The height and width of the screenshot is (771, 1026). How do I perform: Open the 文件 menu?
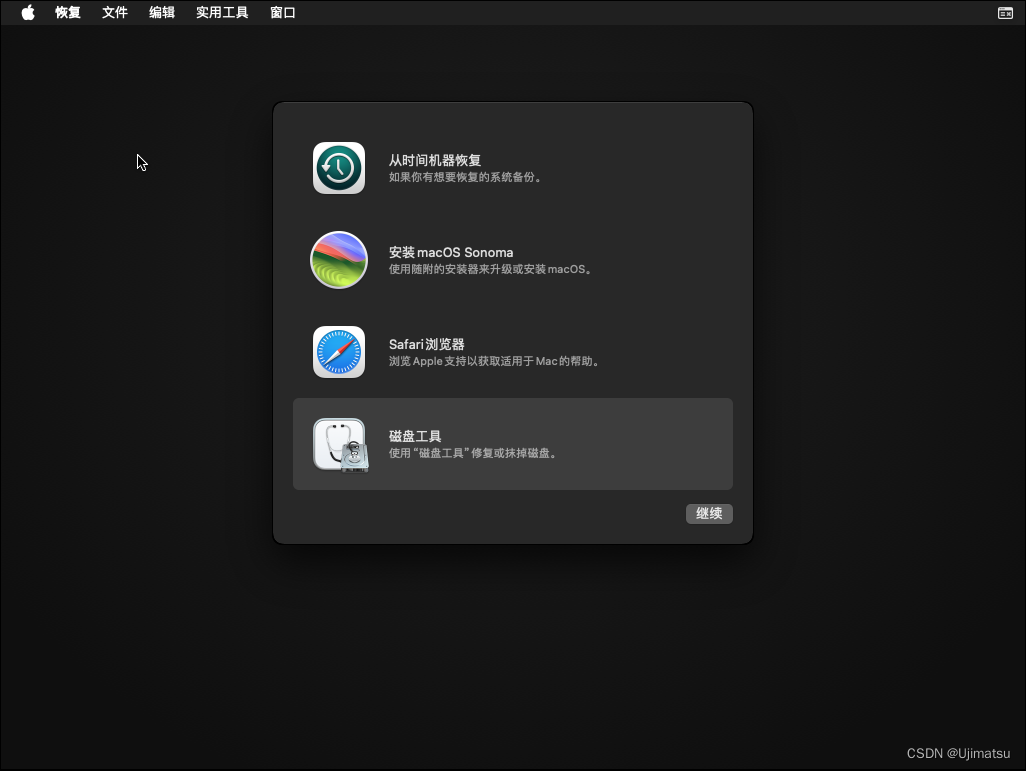point(115,12)
